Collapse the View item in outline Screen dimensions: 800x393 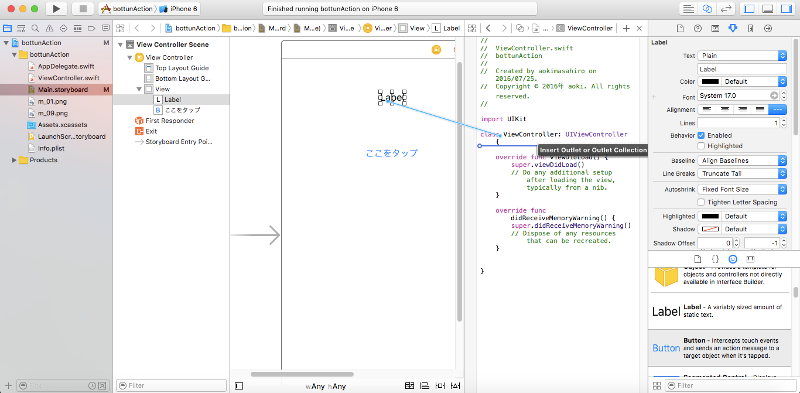coord(138,89)
